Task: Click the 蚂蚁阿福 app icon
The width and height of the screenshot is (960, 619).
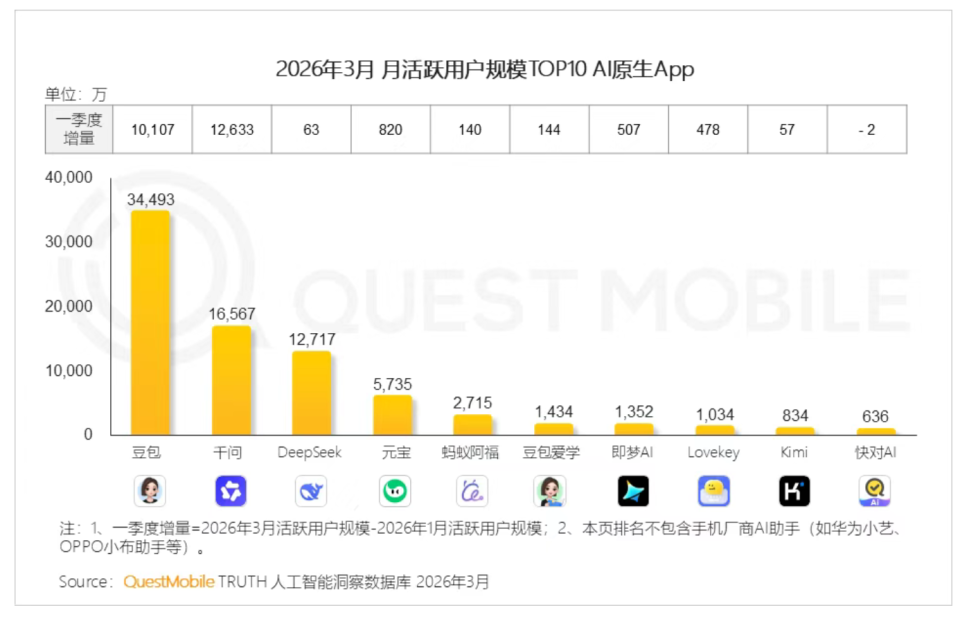Action: (x=472, y=490)
